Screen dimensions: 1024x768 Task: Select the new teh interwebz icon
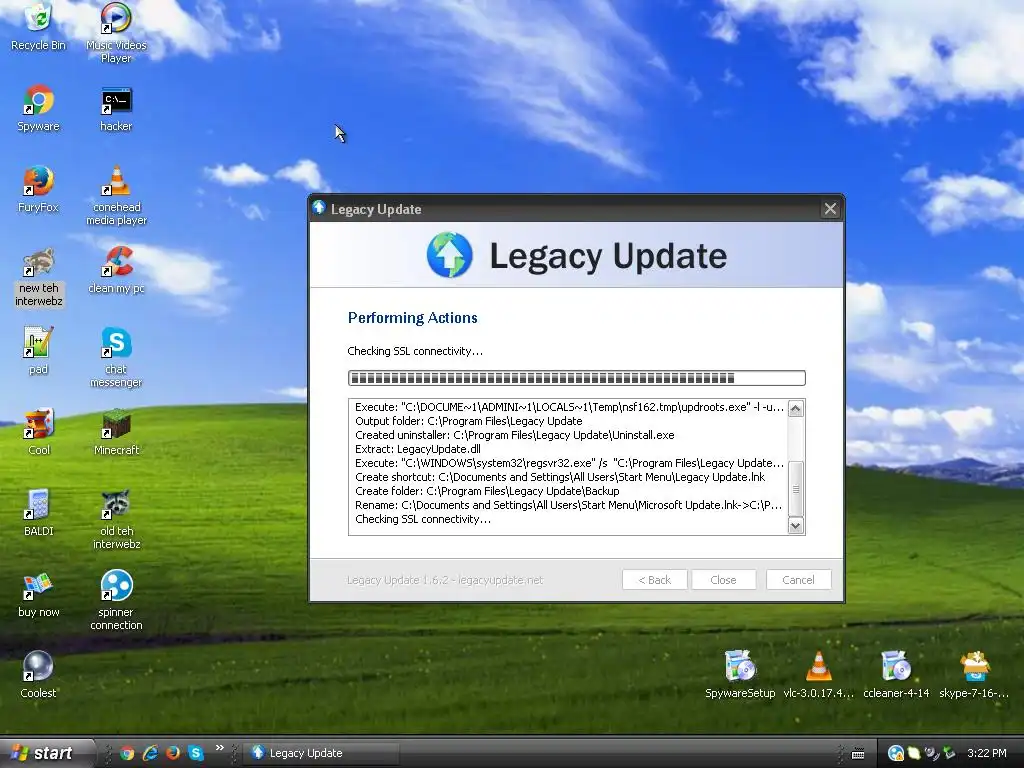pos(39,277)
